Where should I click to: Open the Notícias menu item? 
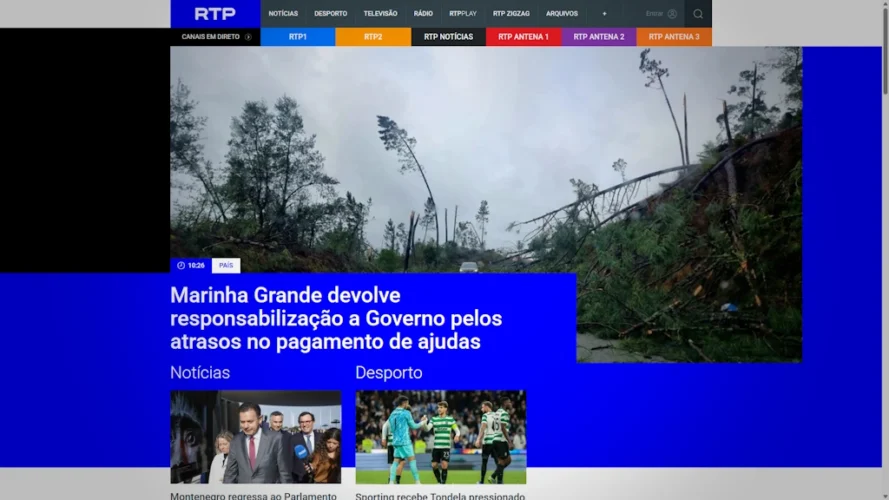coord(283,14)
